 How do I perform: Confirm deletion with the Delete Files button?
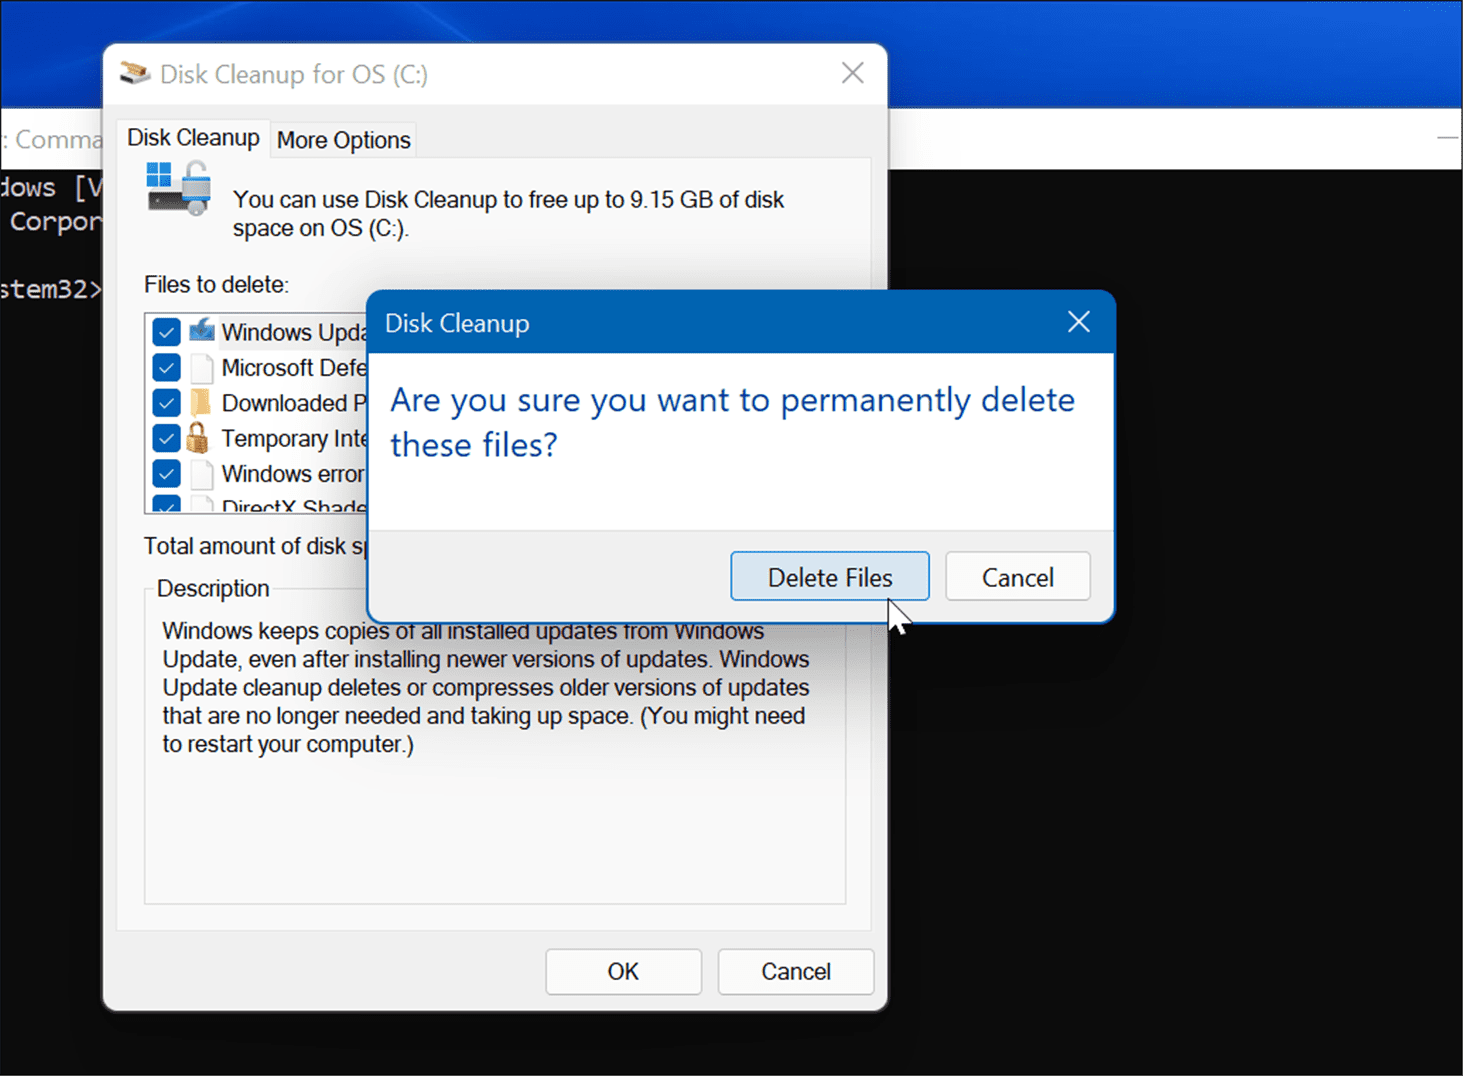[830, 577]
